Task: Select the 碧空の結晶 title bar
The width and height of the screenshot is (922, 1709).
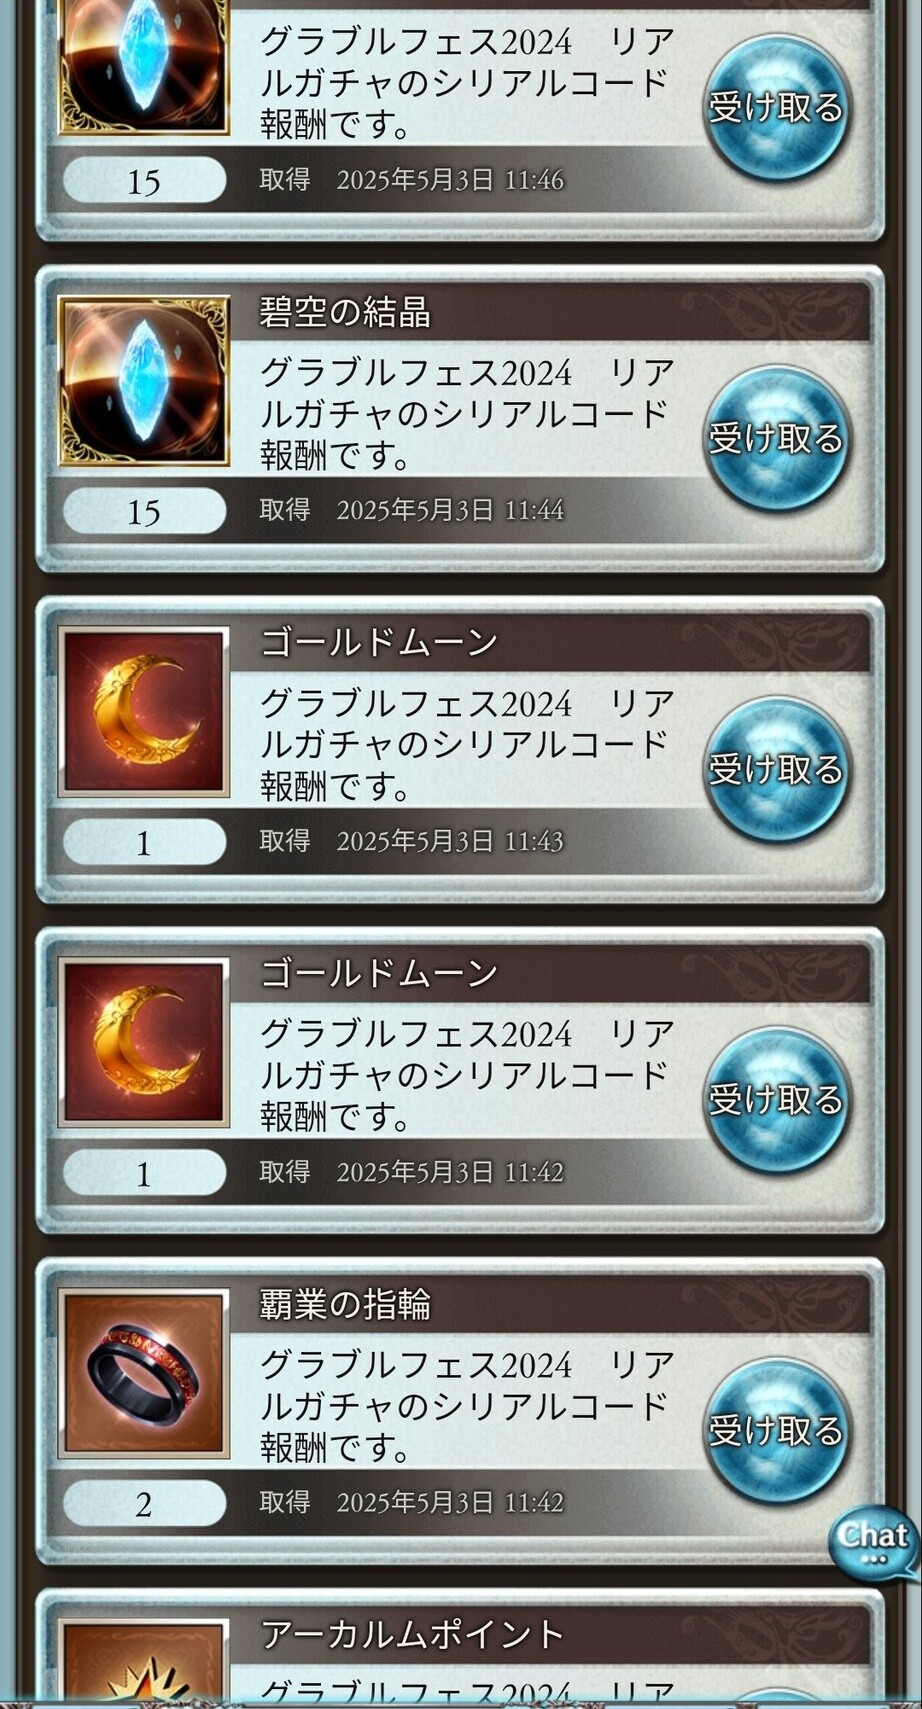Action: (550, 312)
